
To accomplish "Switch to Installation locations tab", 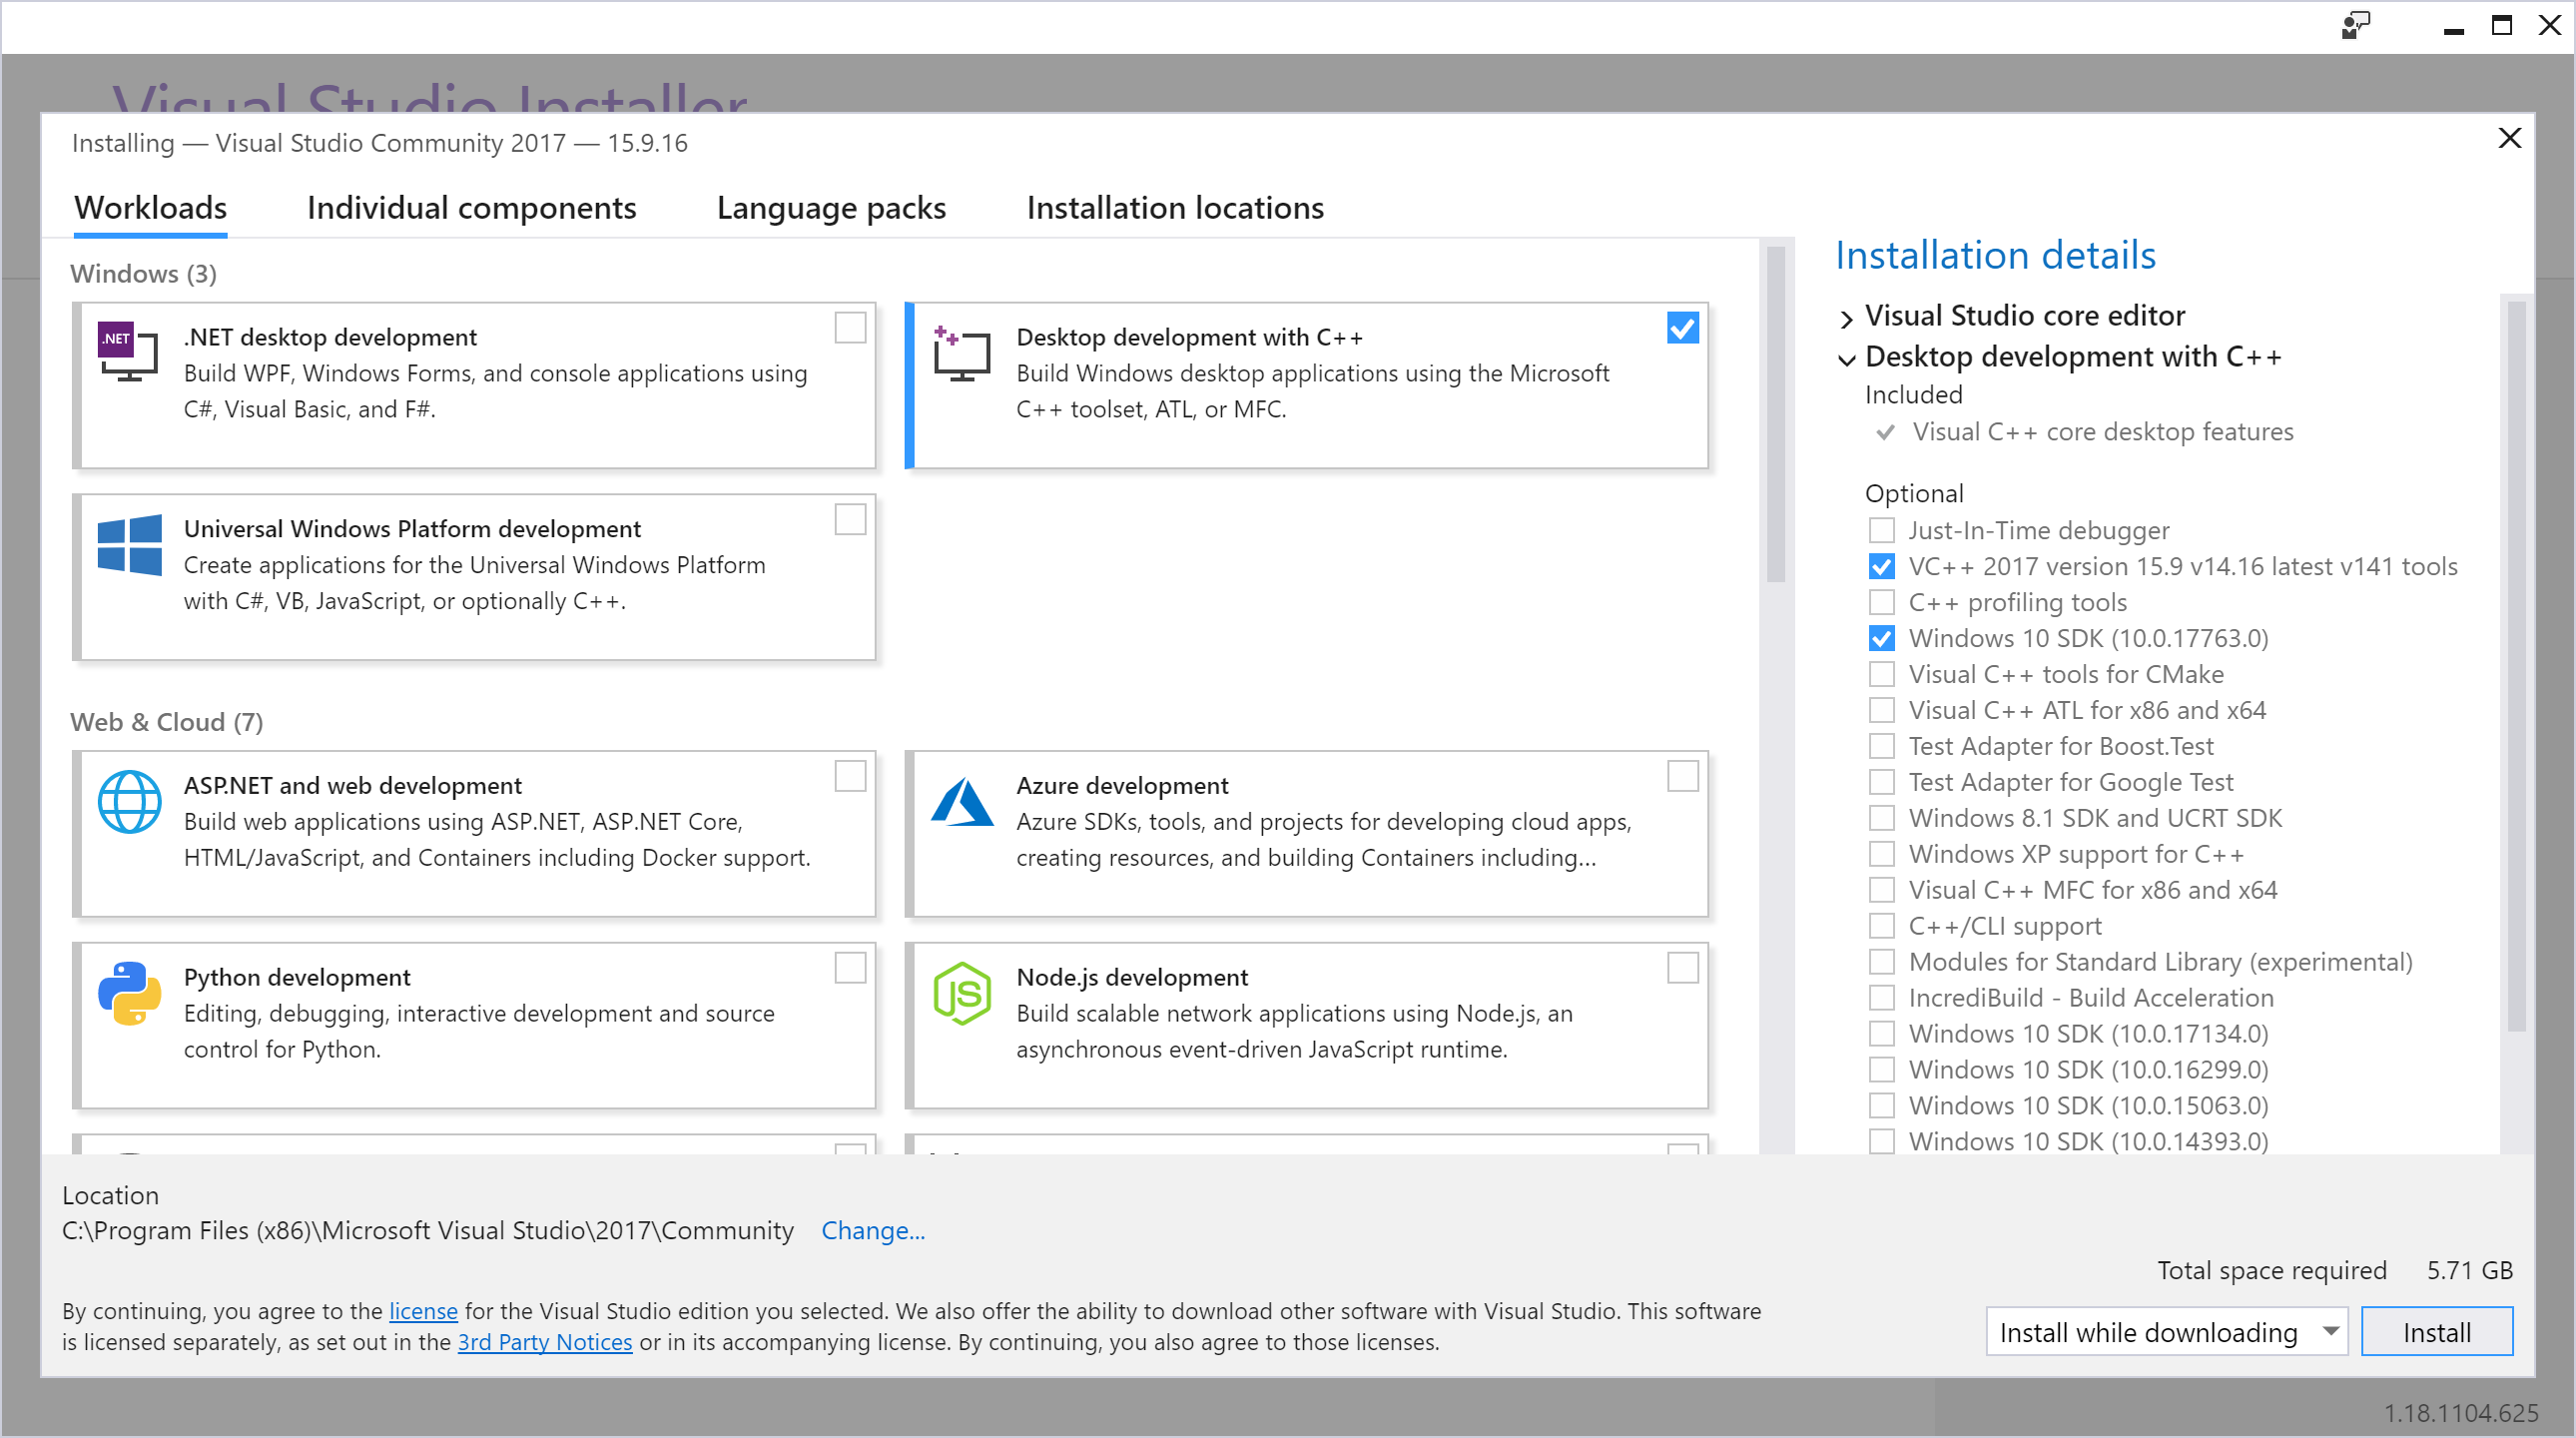I will (1175, 208).
